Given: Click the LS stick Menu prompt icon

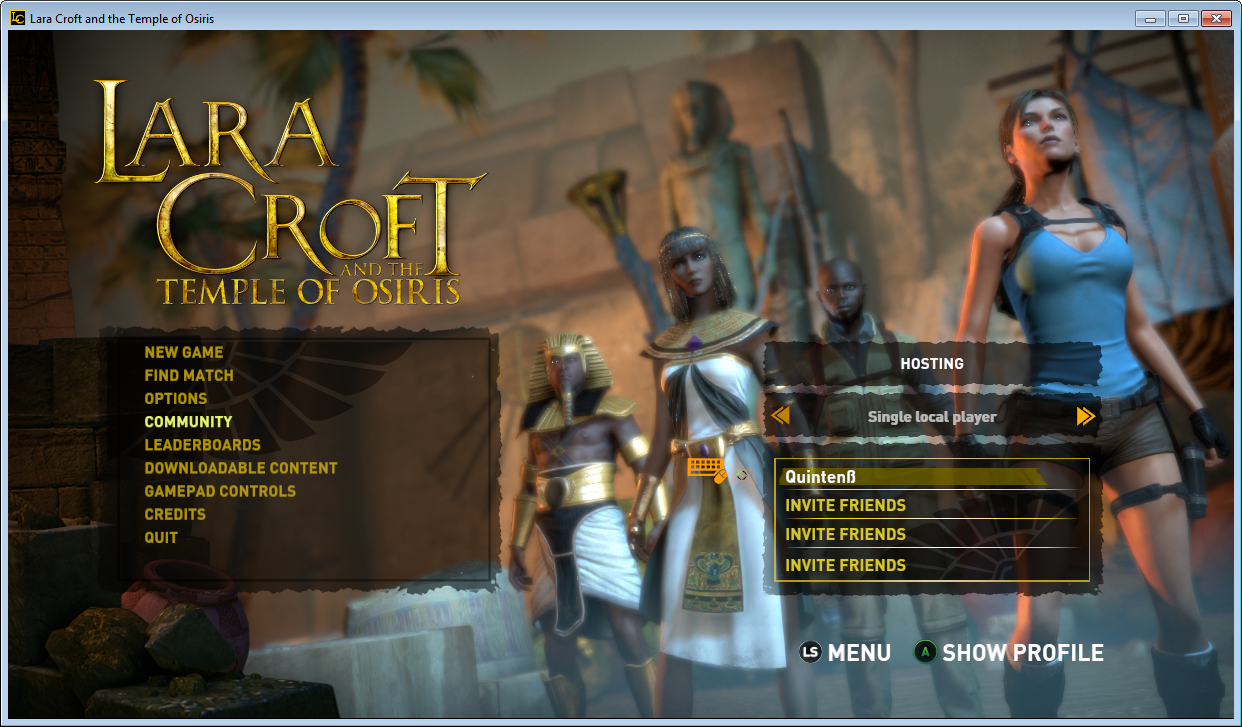Looking at the screenshot, I should pyautogui.click(x=810, y=653).
